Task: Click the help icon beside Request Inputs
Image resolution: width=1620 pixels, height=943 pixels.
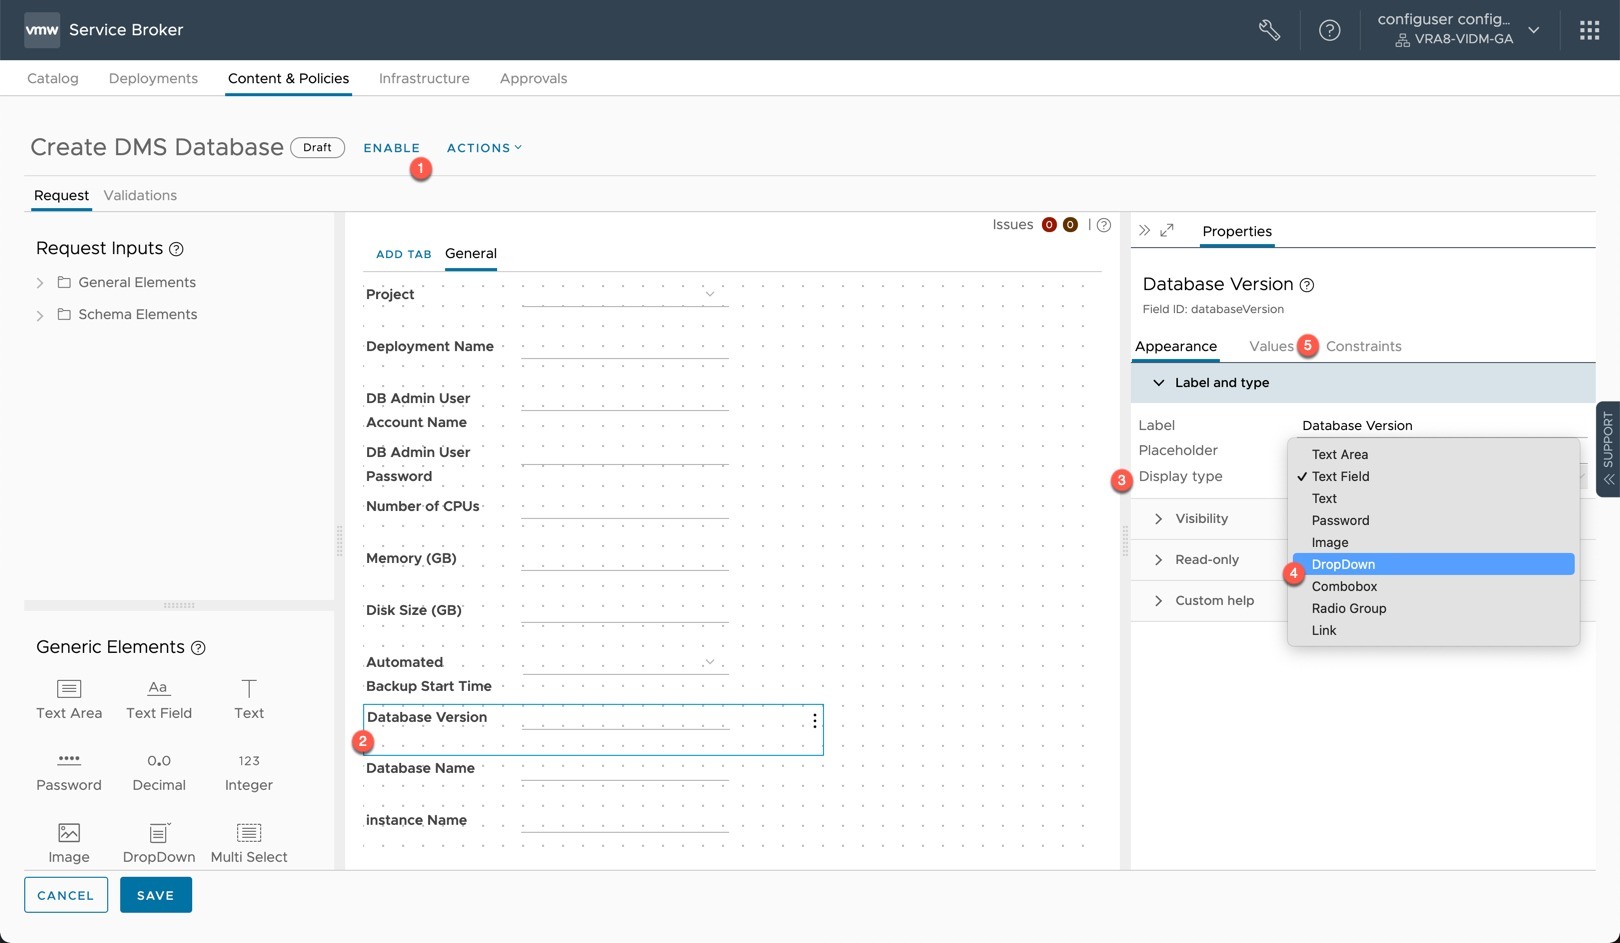Action: [x=176, y=249]
